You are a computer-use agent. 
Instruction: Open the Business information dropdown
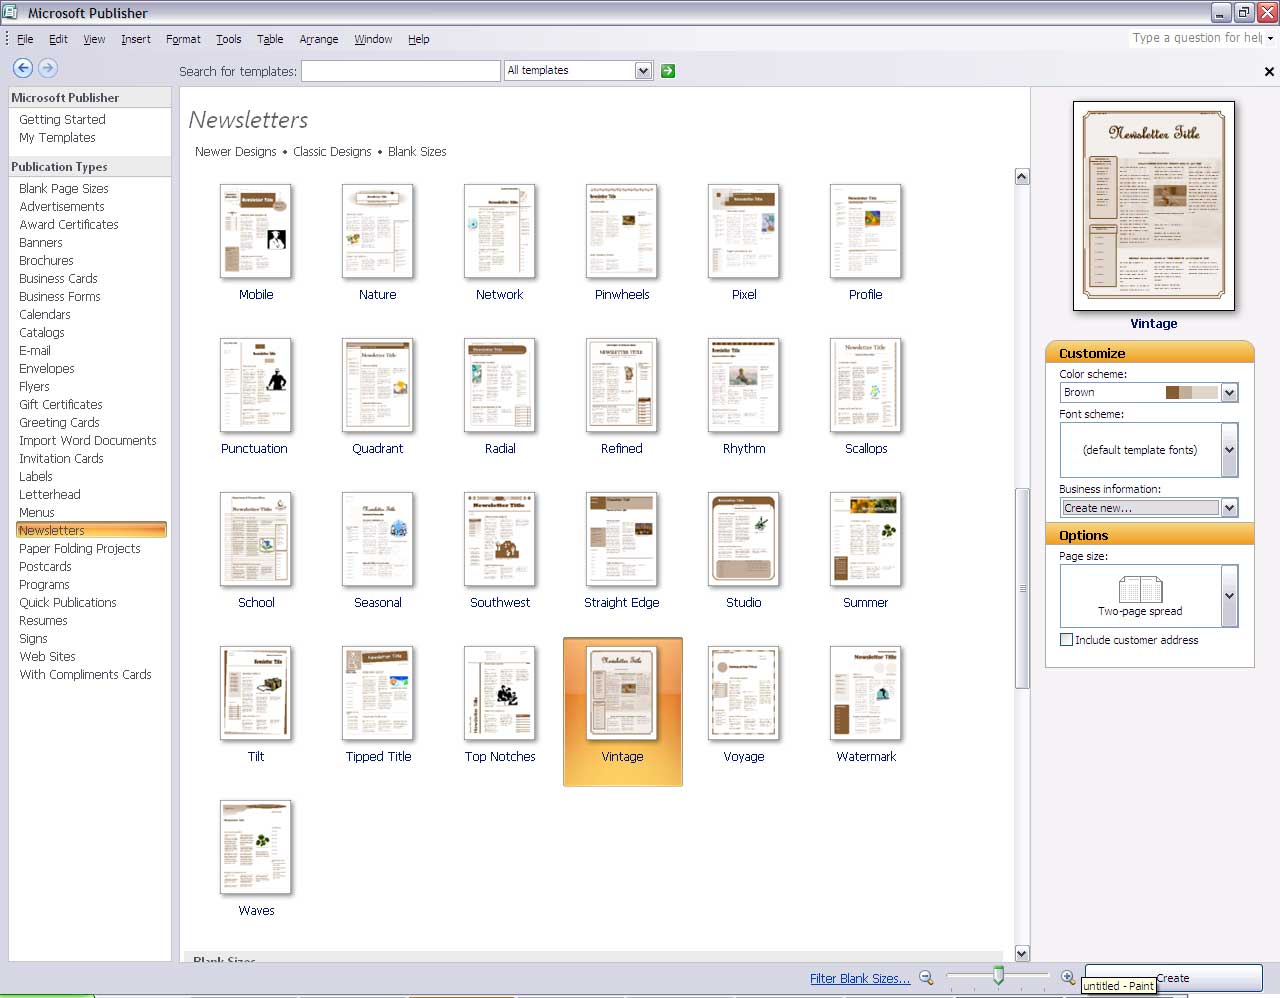[1229, 508]
